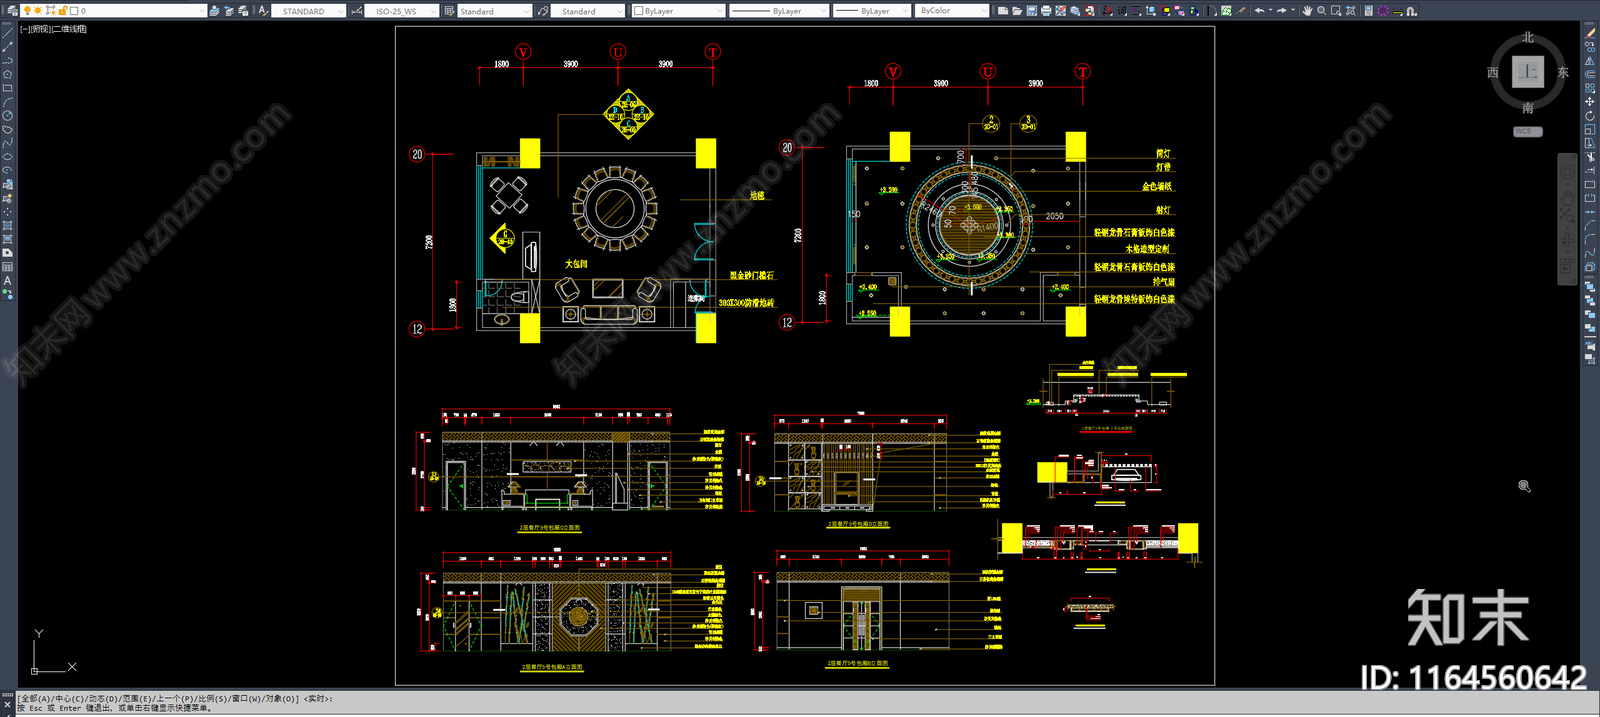Open a drawing file from toolbar
The height and width of the screenshot is (717, 1600).
pyautogui.click(x=1017, y=11)
